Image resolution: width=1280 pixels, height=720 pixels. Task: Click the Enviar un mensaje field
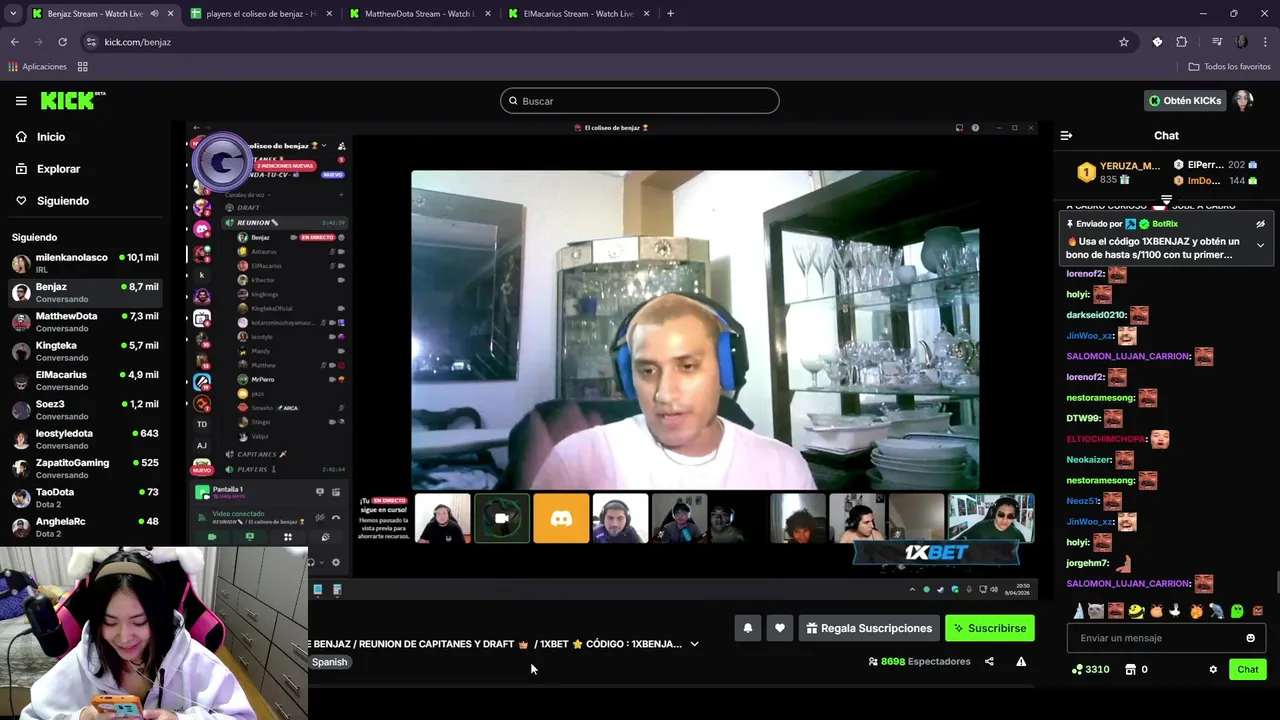pos(1166,638)
